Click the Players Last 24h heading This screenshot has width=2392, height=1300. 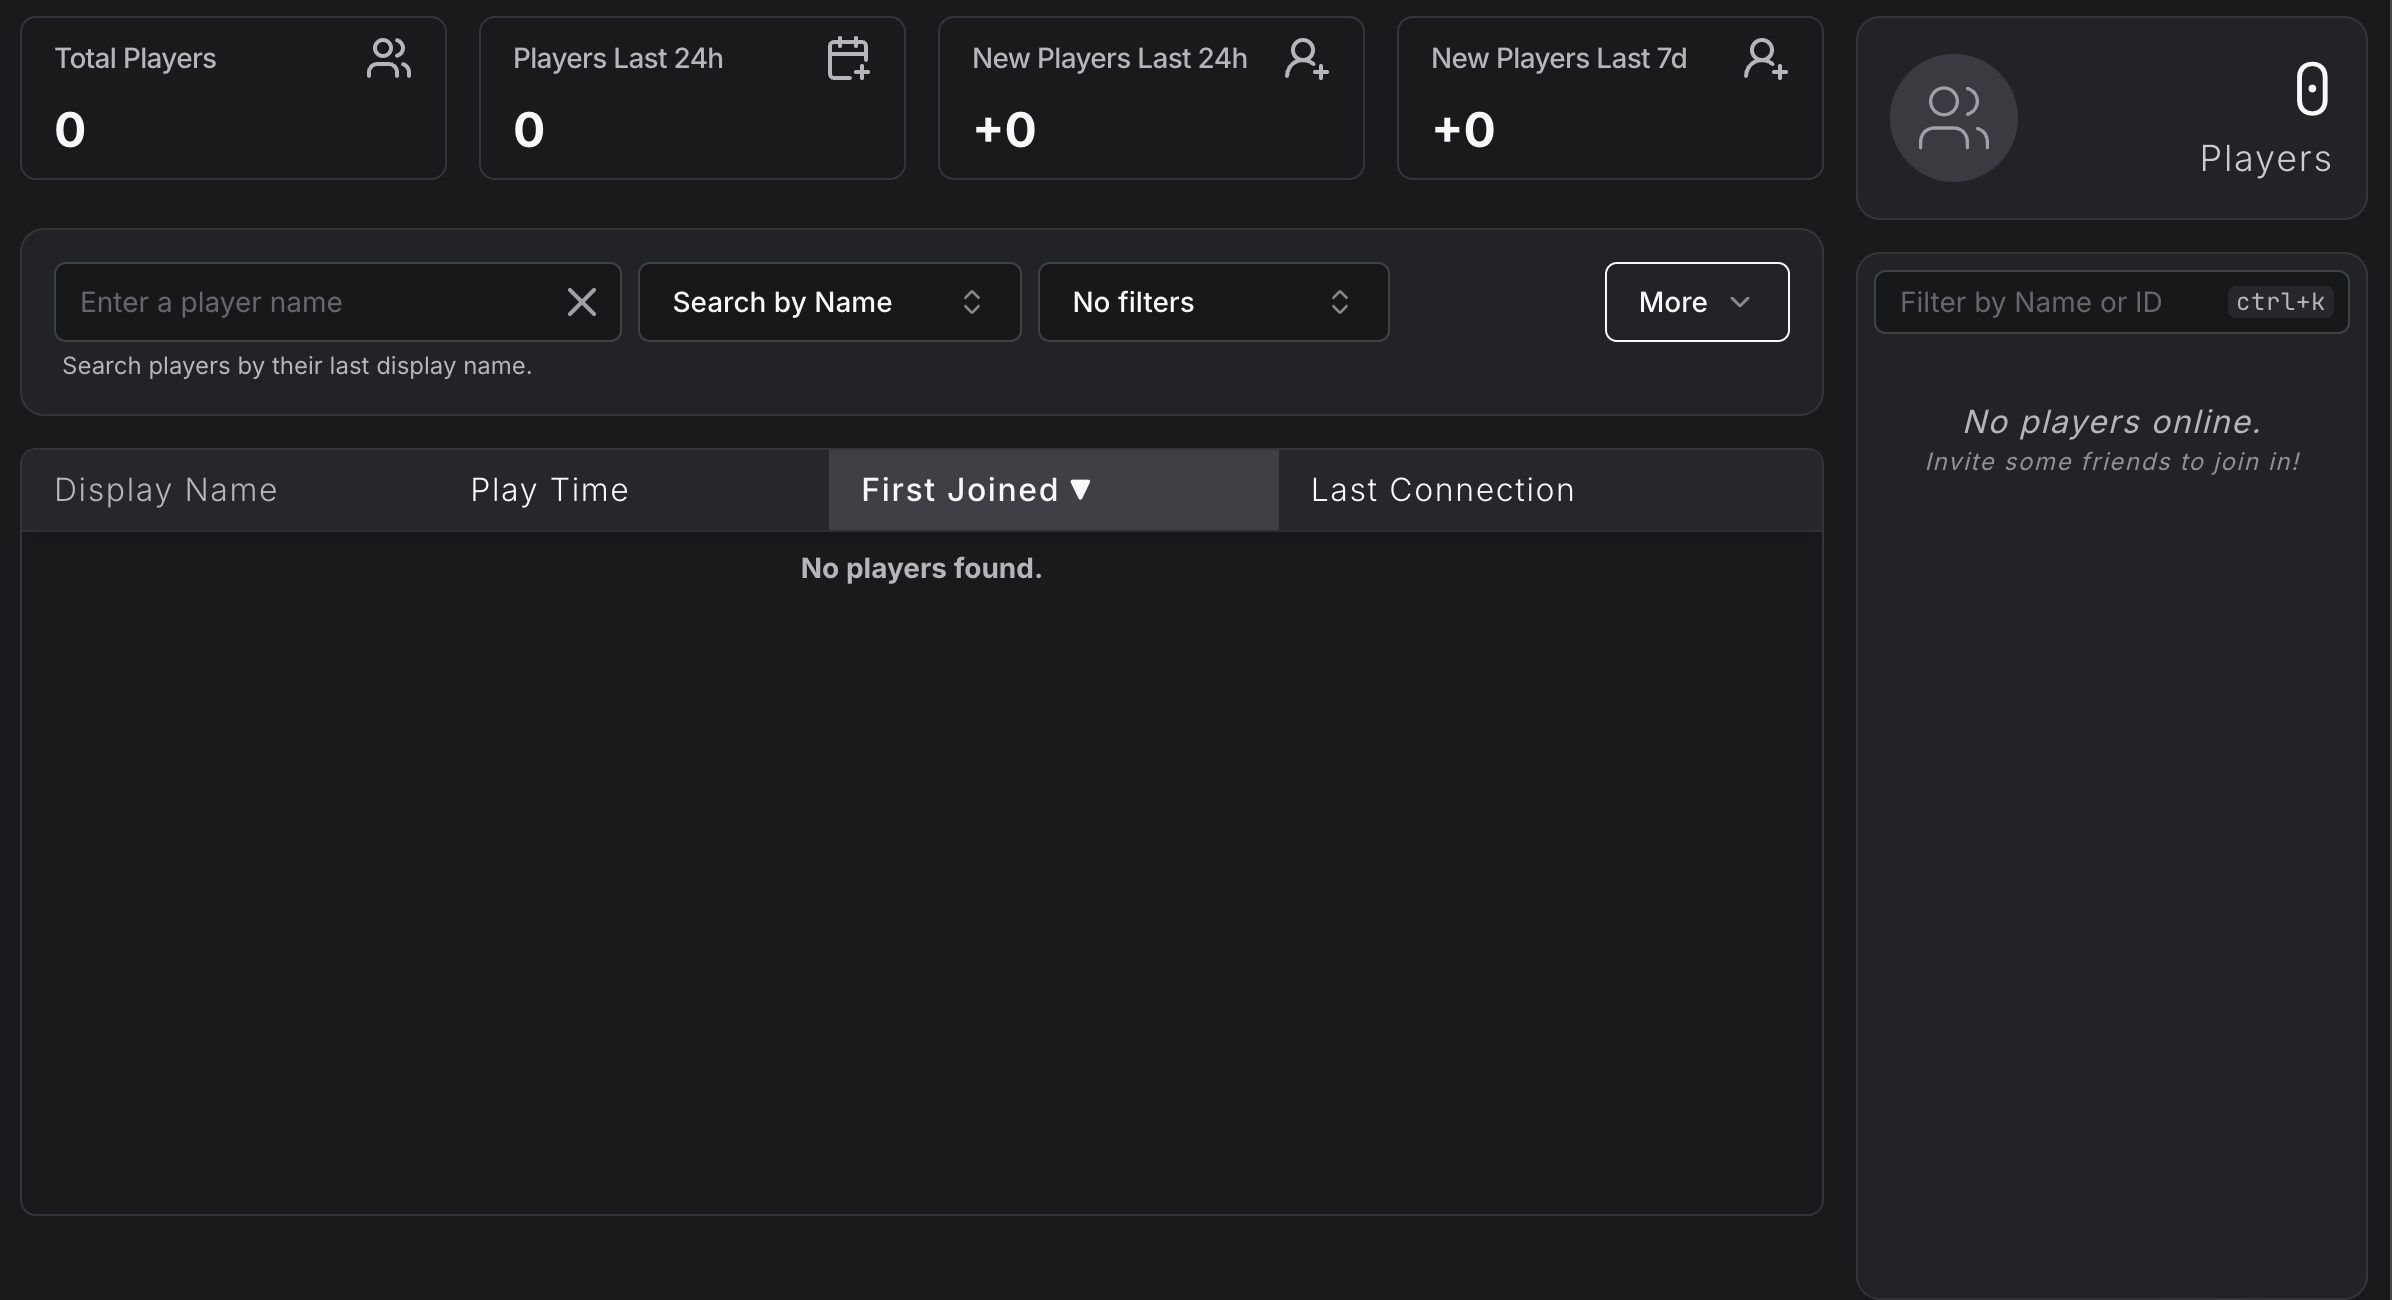tap(618, 58)
